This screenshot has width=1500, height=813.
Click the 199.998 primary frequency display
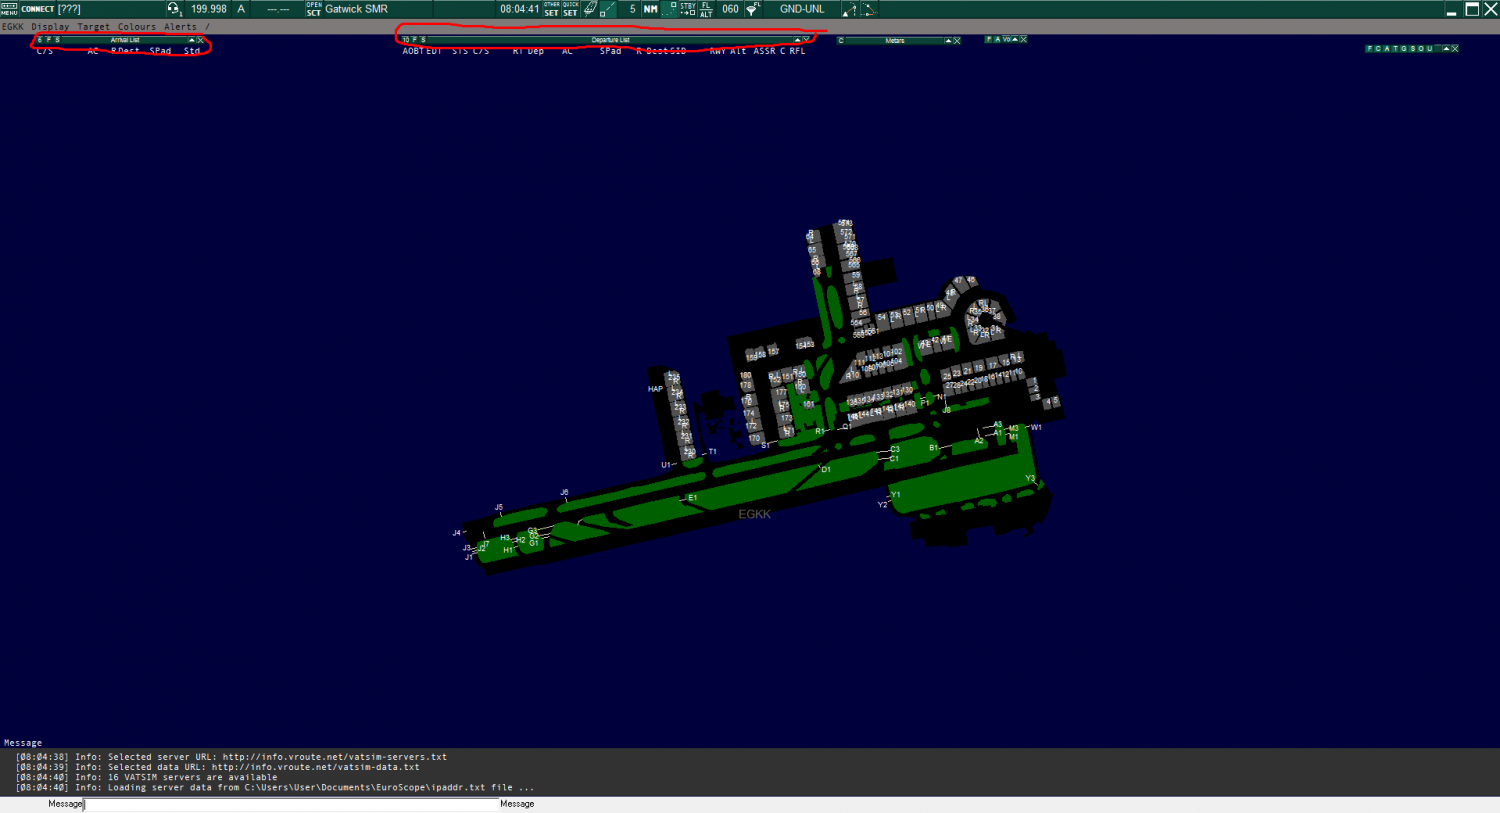[x=209, y=9]
